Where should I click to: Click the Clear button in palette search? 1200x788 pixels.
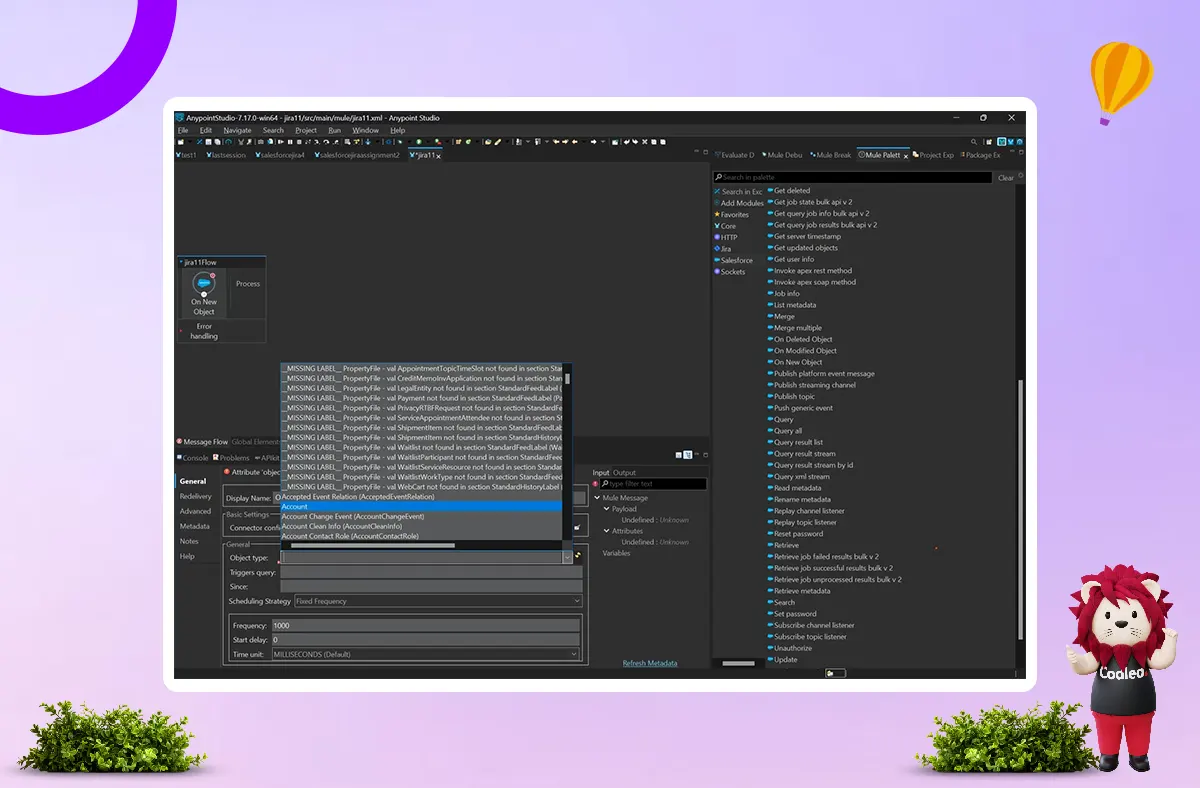tap(1005, 178)
